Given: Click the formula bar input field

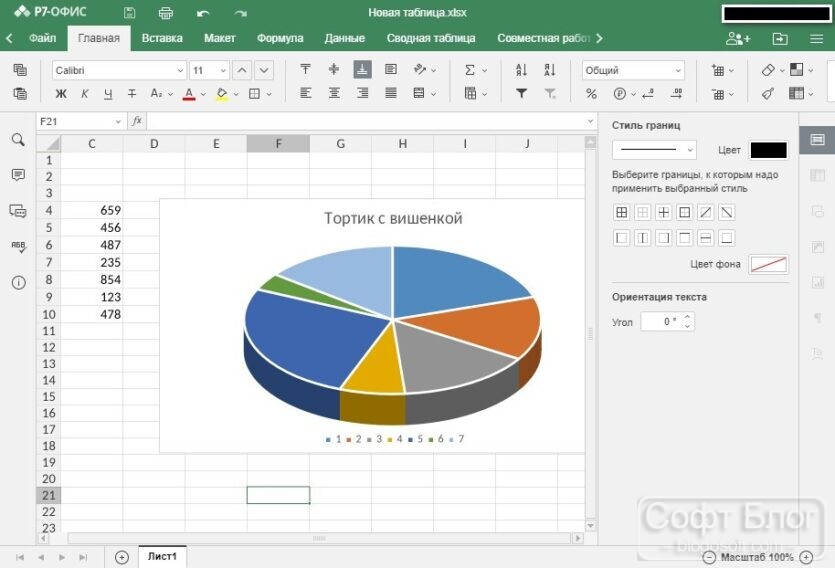Looking at the screenshot, I should coord(367,121).
